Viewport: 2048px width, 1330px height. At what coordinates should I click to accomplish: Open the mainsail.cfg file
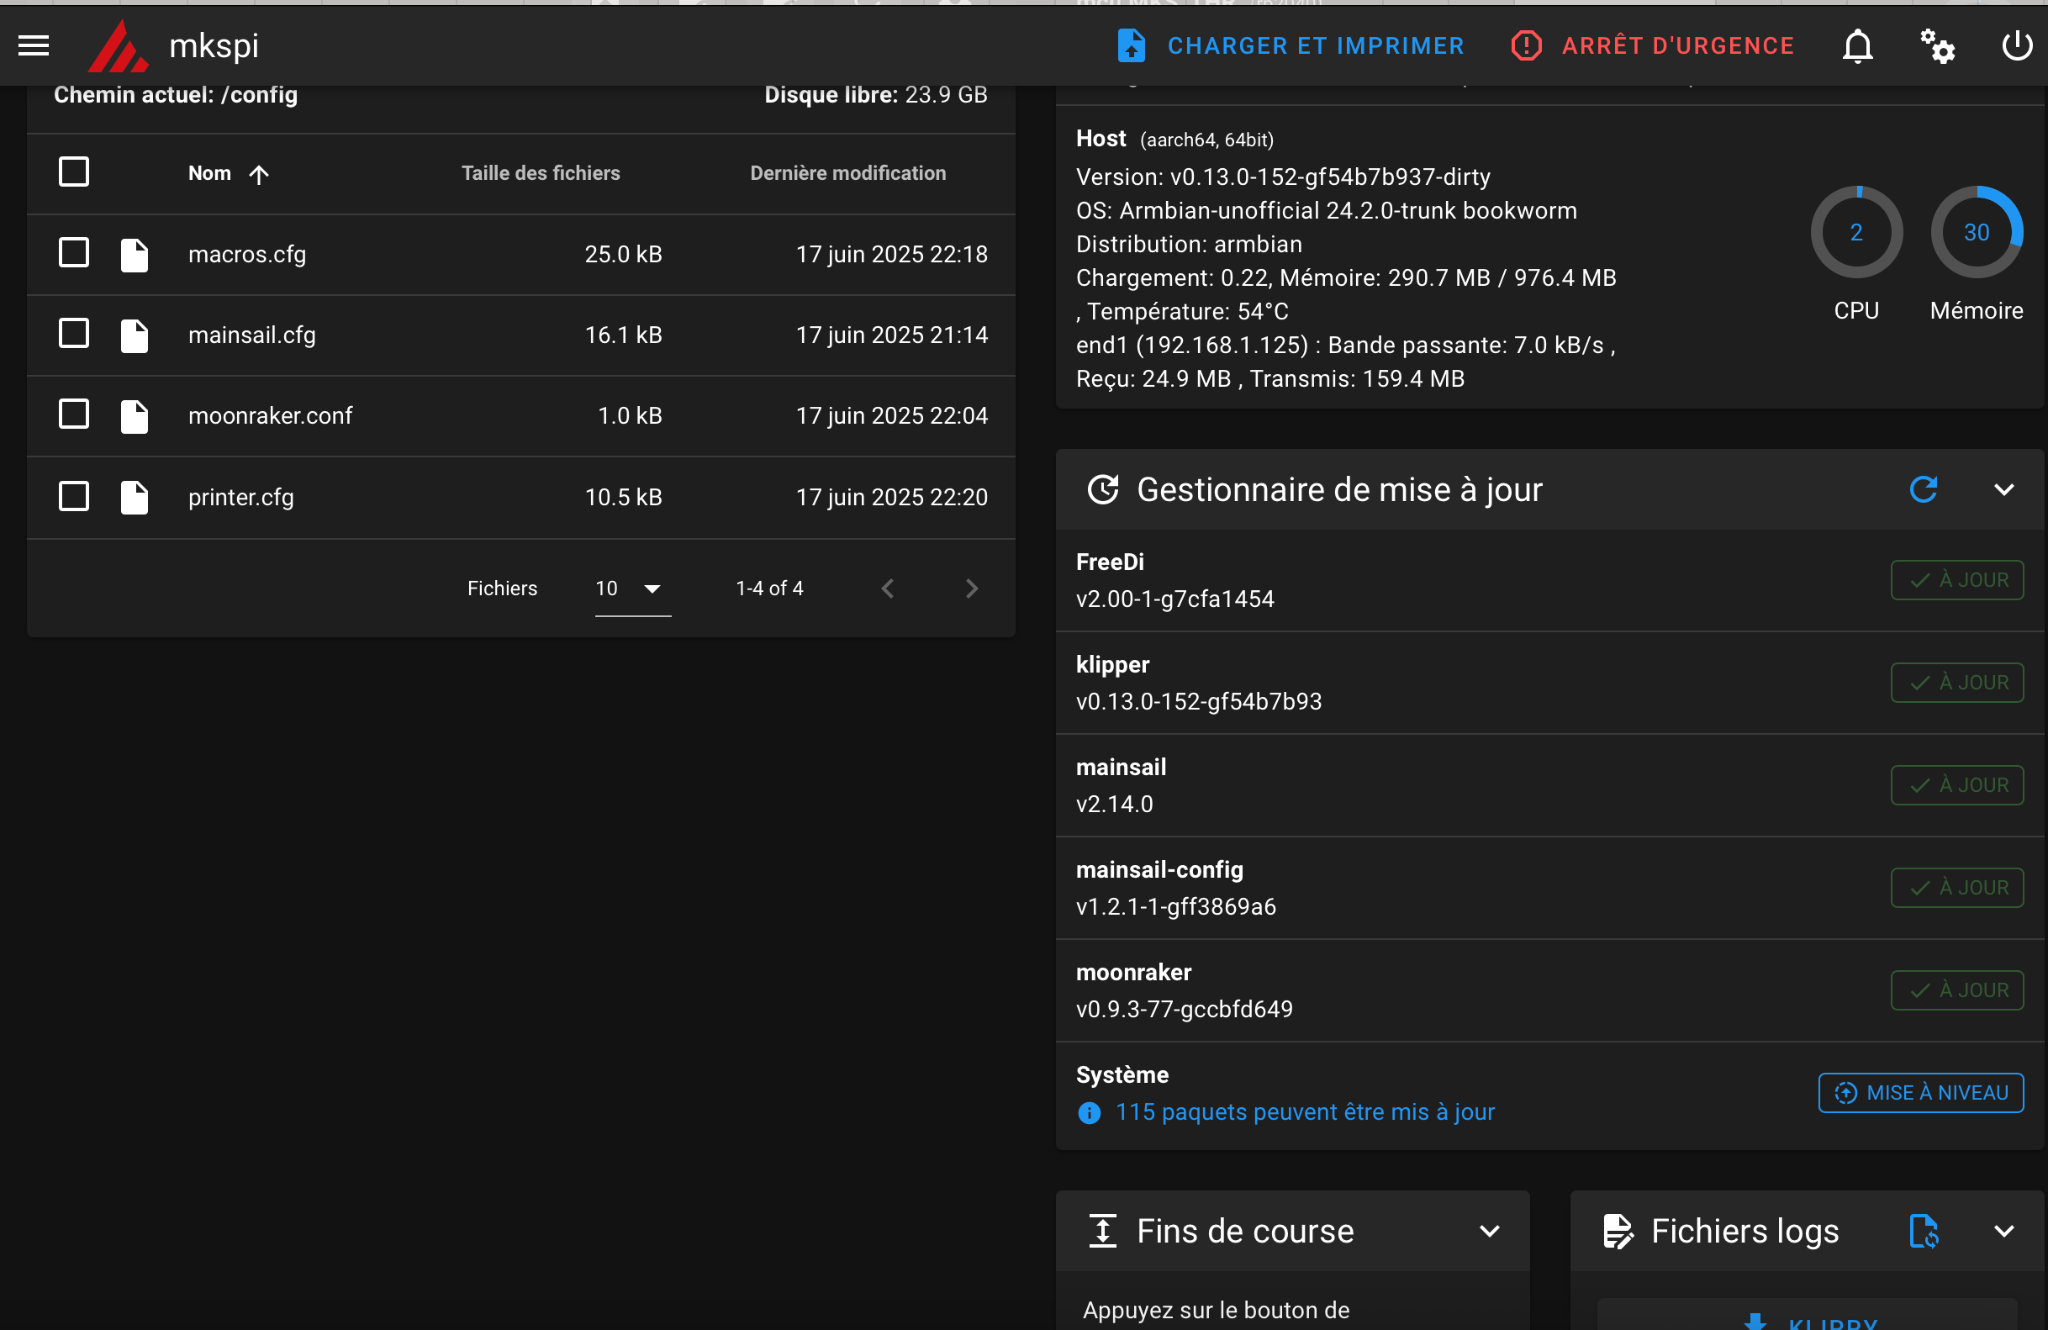point(252,335)
